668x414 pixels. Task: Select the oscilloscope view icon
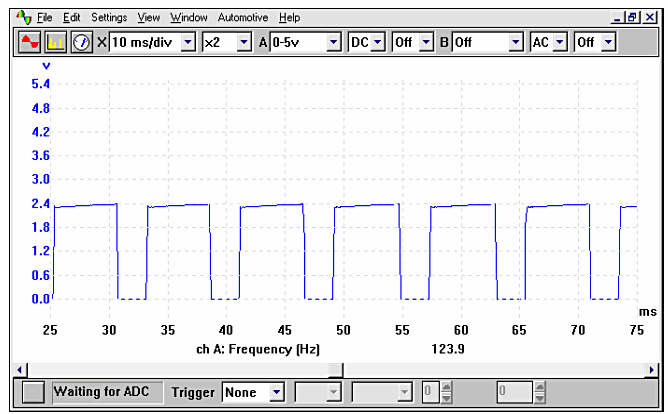[x=31, y=42]
